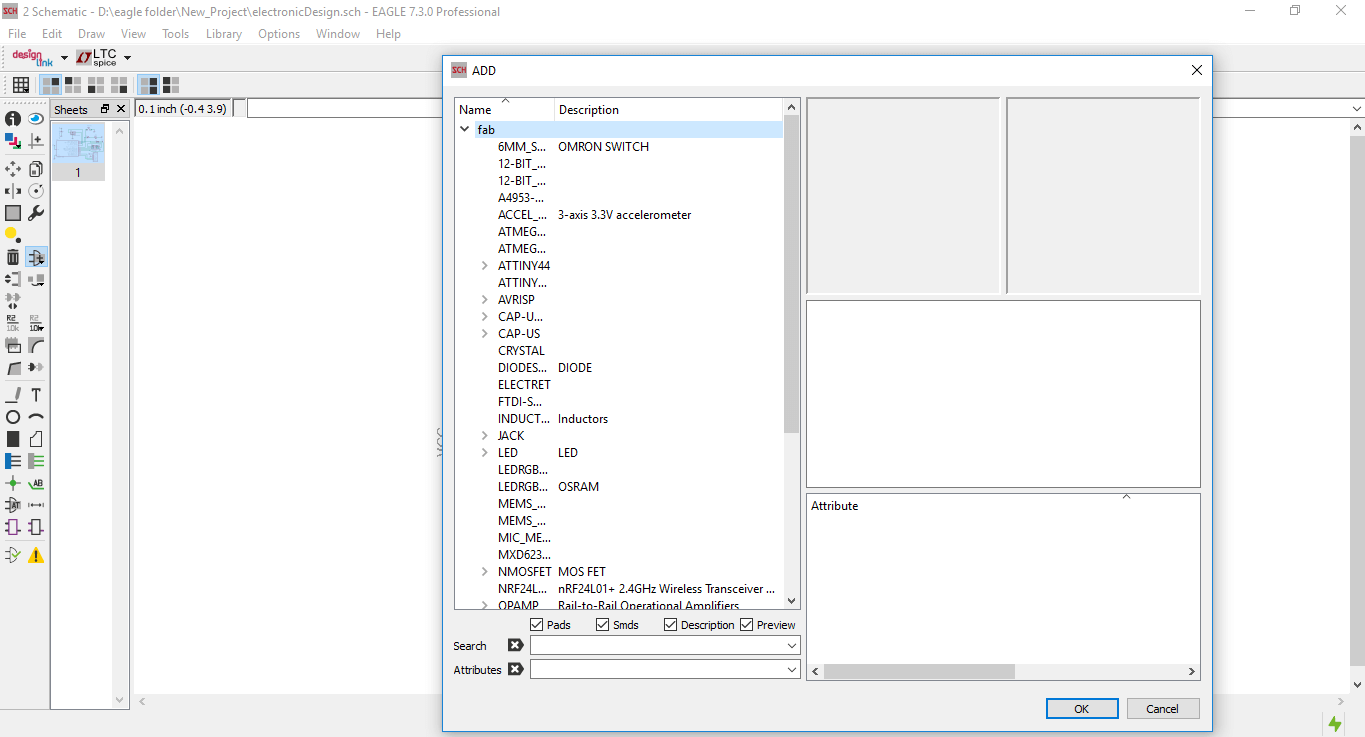The image size is (1365, 737).
Task: Select the Wire line tool
Action: [x=13, y=395]
